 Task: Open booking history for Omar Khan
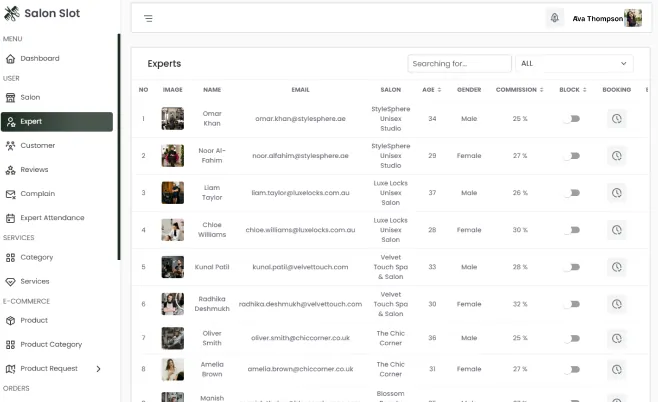(x=616, y=119)
